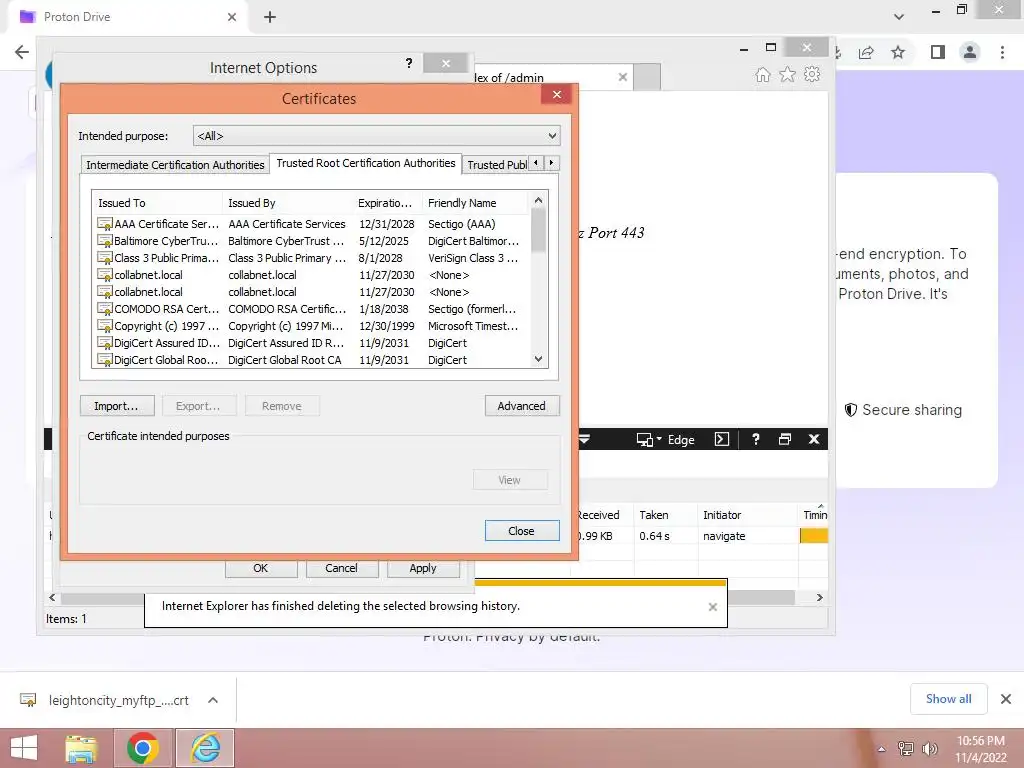This screenshot has width=1024, height=768.
Task: Click Show all downloads
Action: pos(948,699)
